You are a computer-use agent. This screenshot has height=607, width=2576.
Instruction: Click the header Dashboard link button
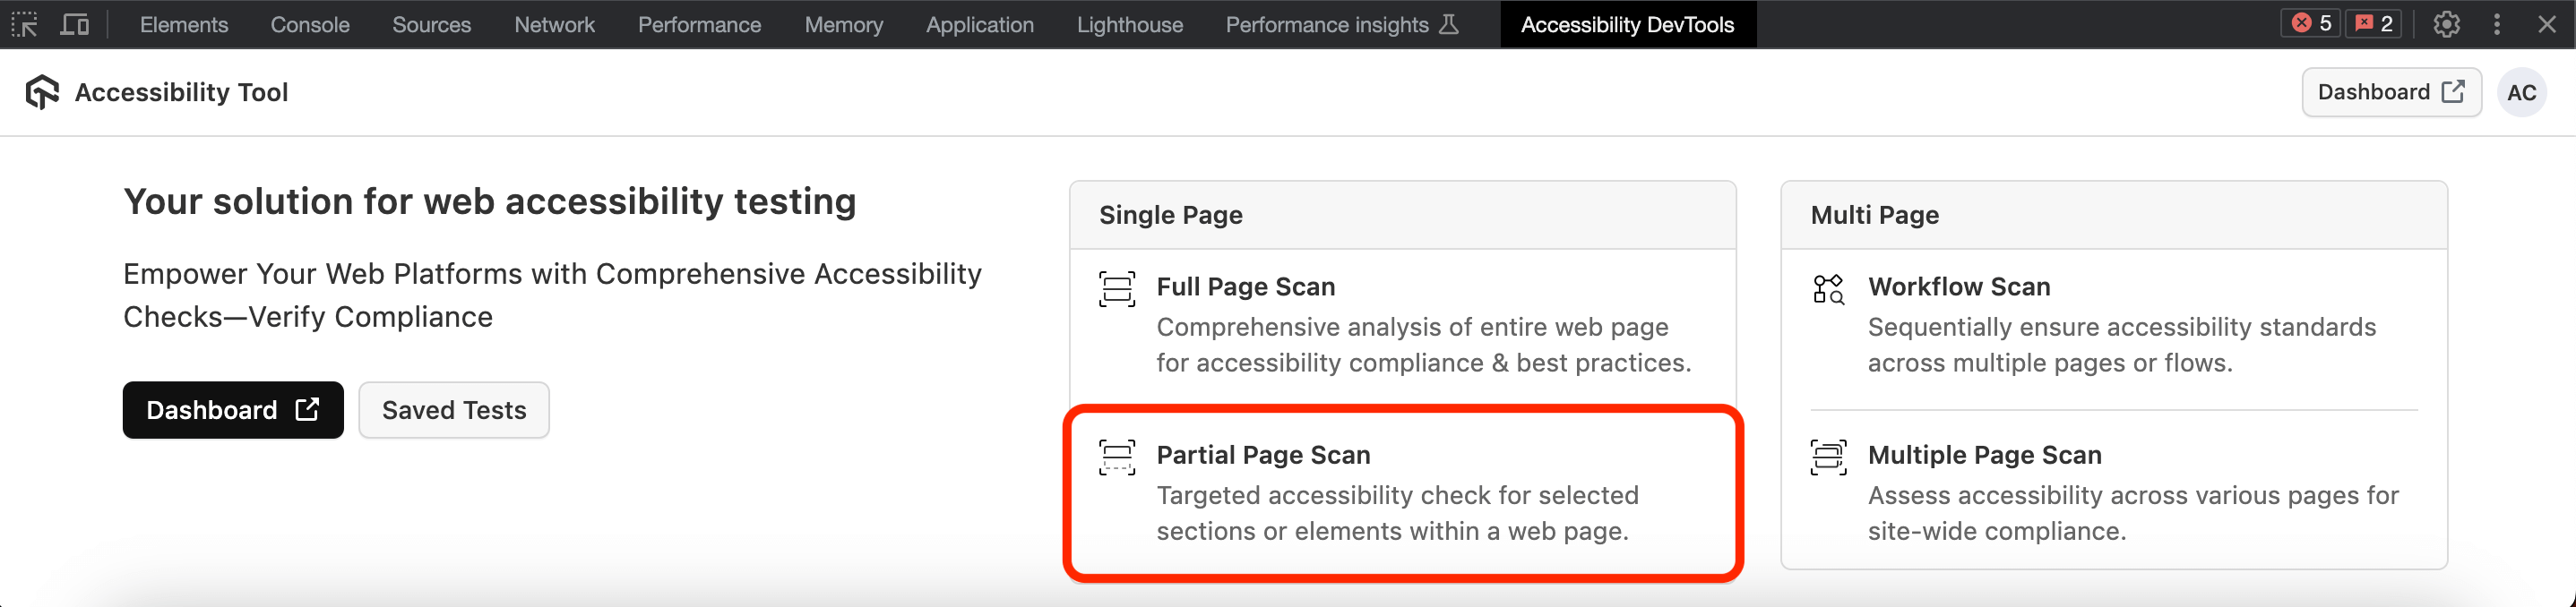[2391, 92]
